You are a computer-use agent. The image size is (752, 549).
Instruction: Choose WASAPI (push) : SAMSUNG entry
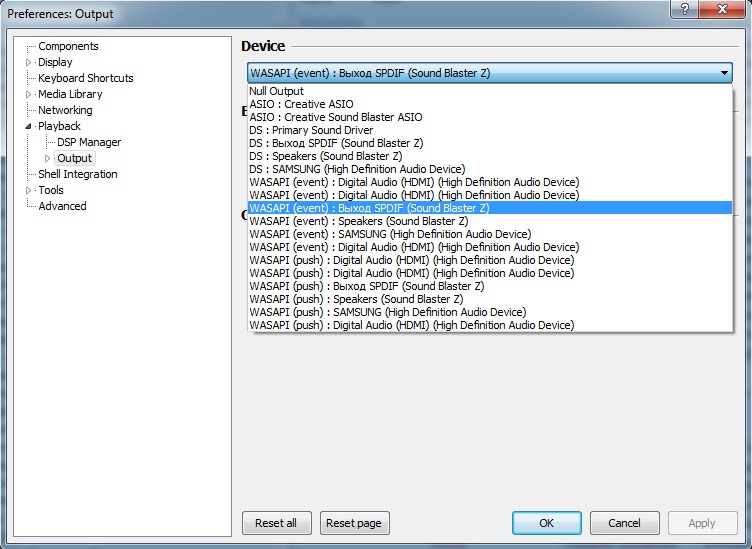point(490,312)
